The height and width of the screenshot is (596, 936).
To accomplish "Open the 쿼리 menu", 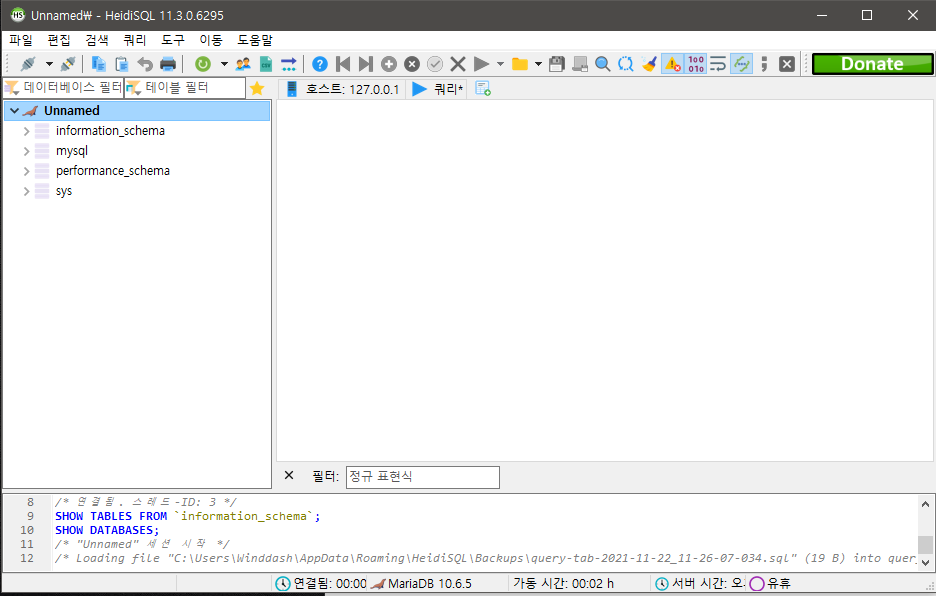I will (x=135, y=40).
